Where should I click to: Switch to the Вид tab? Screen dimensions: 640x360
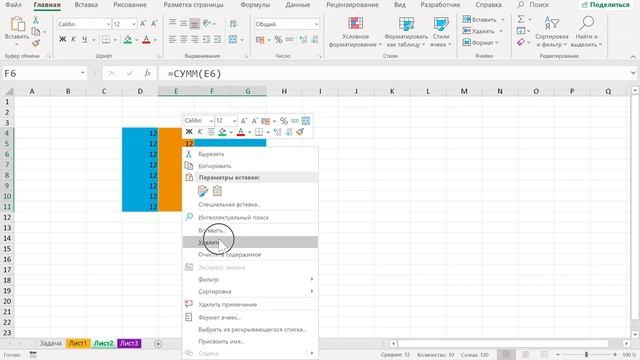pyautogui.click(x=400, y=5)
